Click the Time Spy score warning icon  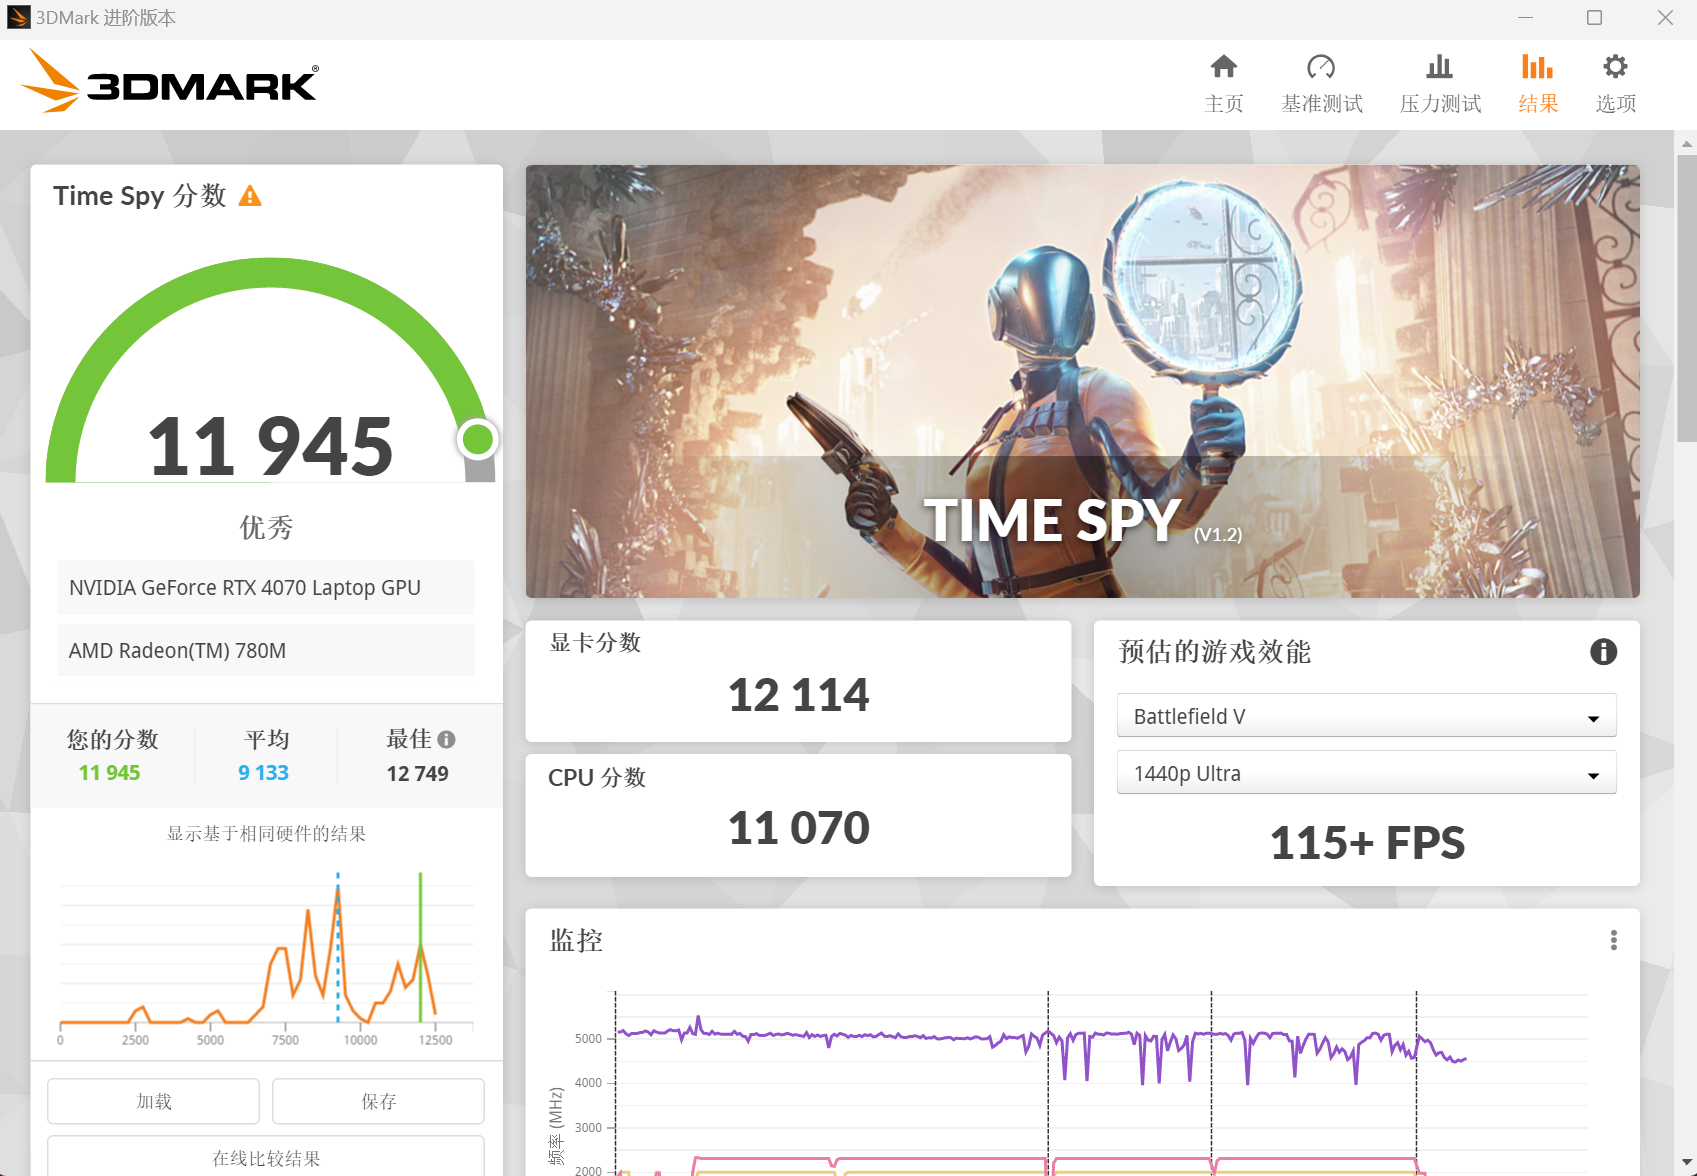(x=250, y=196)
